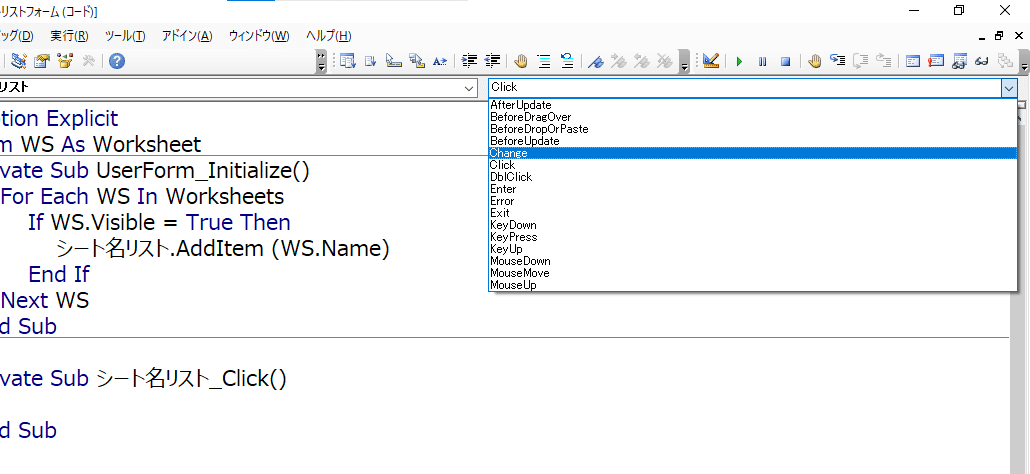Select DblClick from the event list
Viewport: 1030px width, 474px height.
point(753,177)
